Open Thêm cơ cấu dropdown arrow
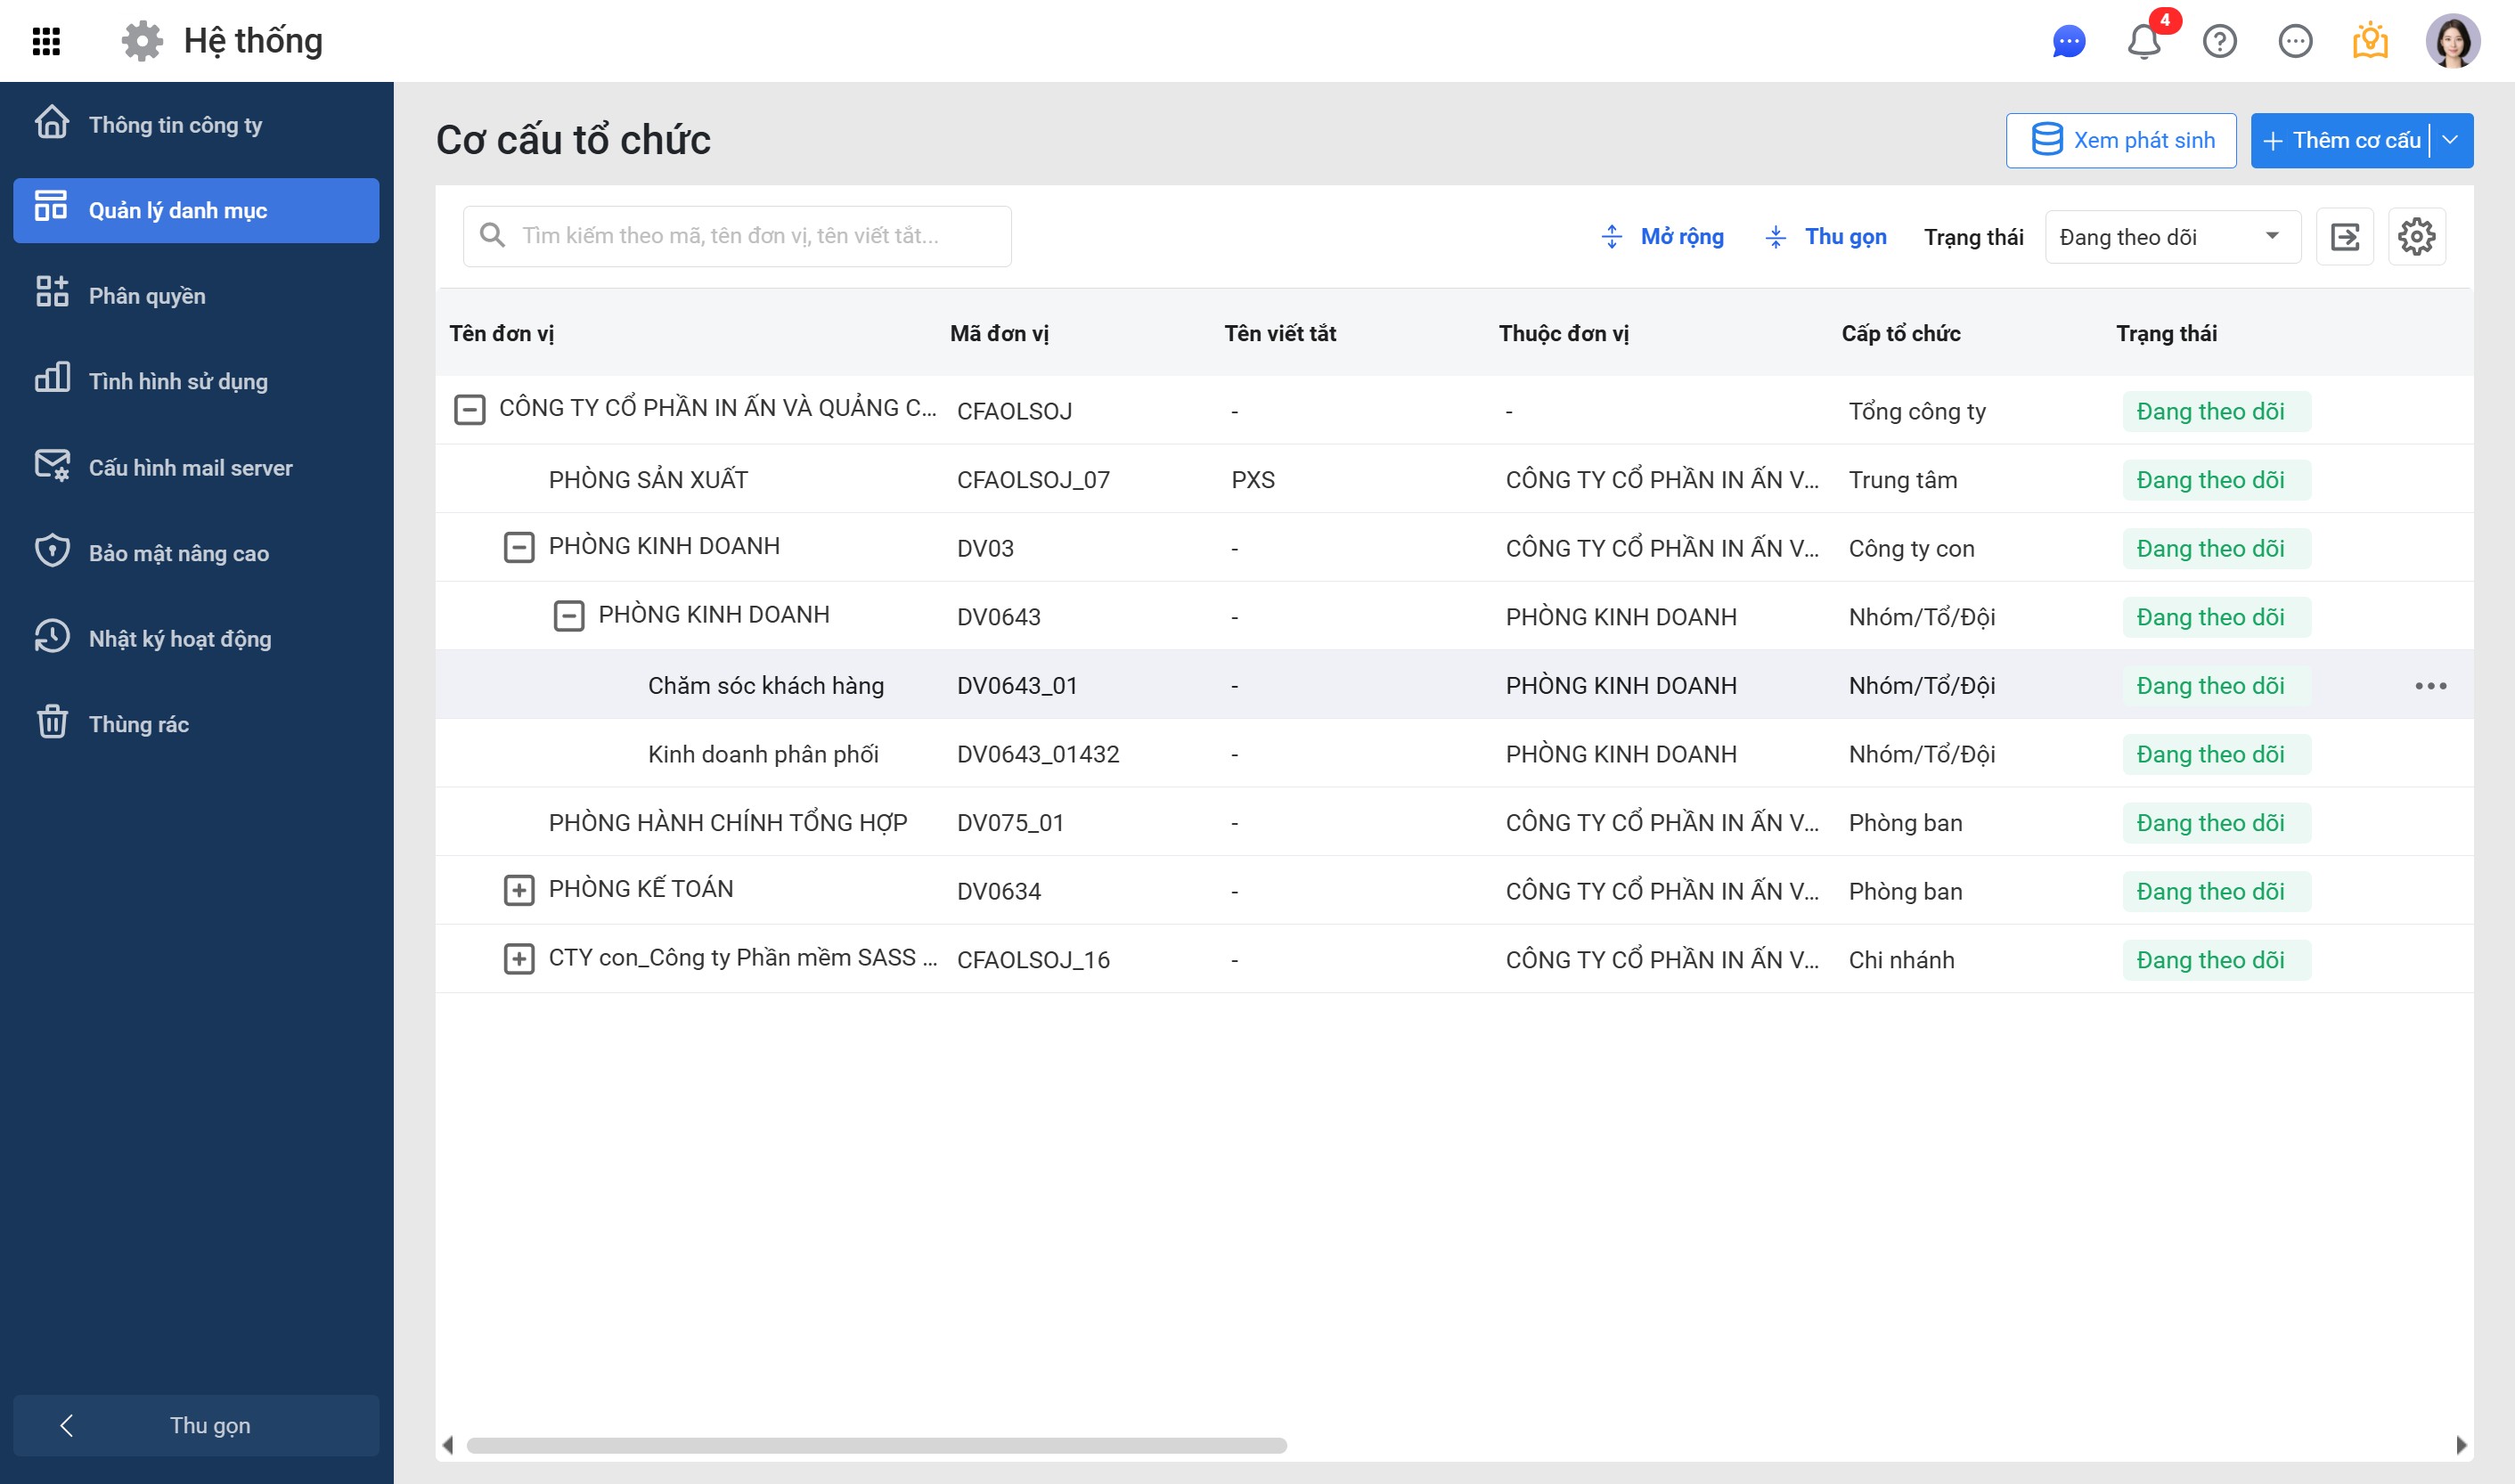Viewport: 2515px width, 1484px height. 2451,140
